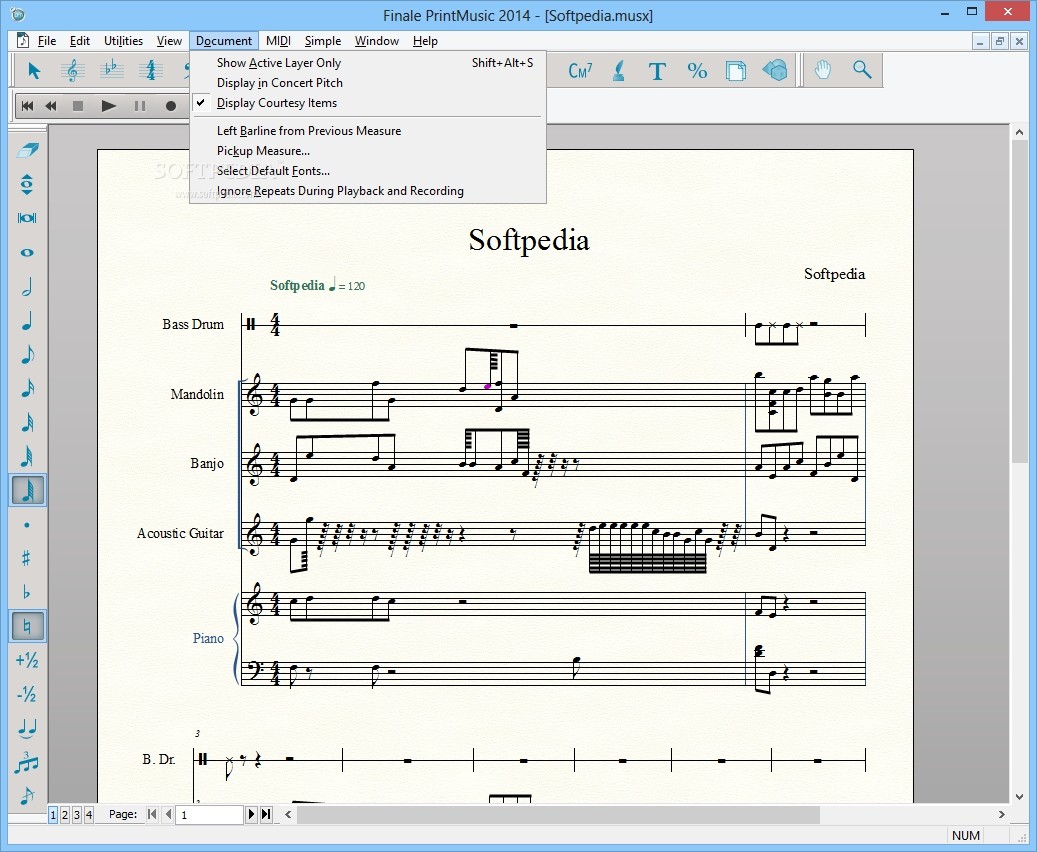This screenshot has width=1037, height=852.
Task: Start playback with the Play button
Action: (x=108, y=106)
